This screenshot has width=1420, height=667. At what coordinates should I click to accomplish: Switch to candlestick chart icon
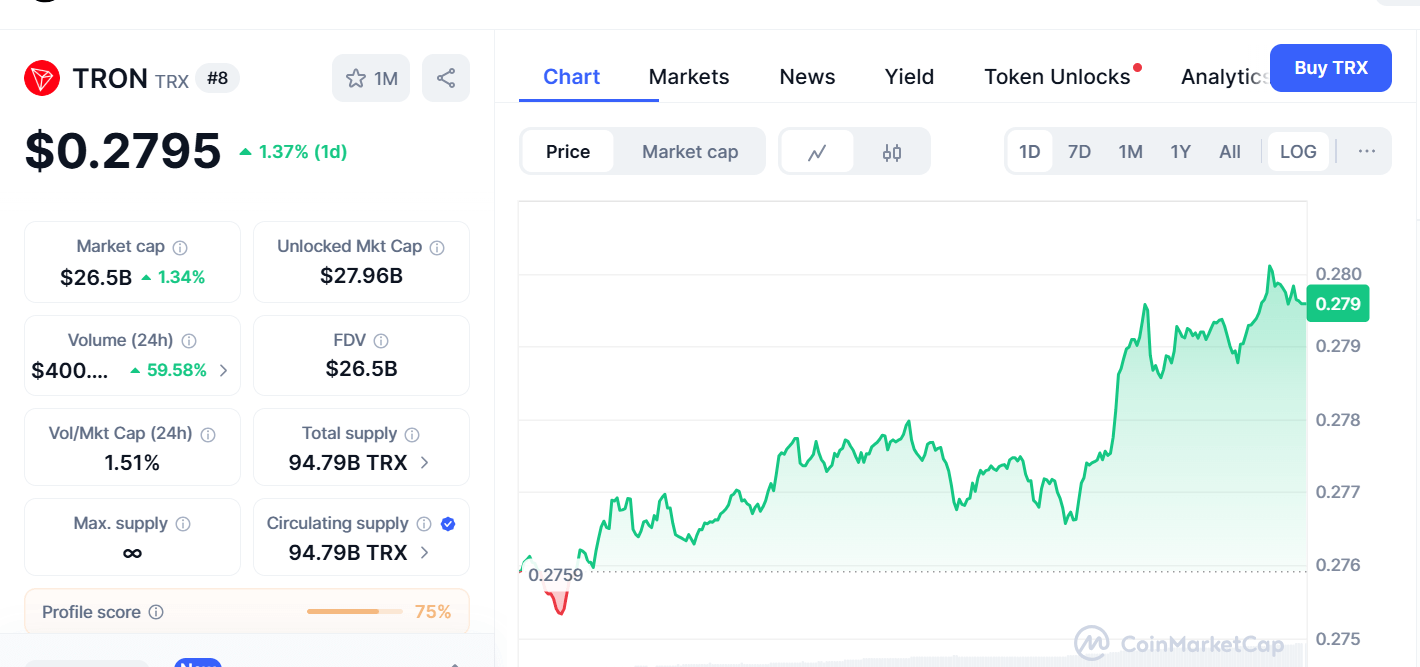click(892, 152)
